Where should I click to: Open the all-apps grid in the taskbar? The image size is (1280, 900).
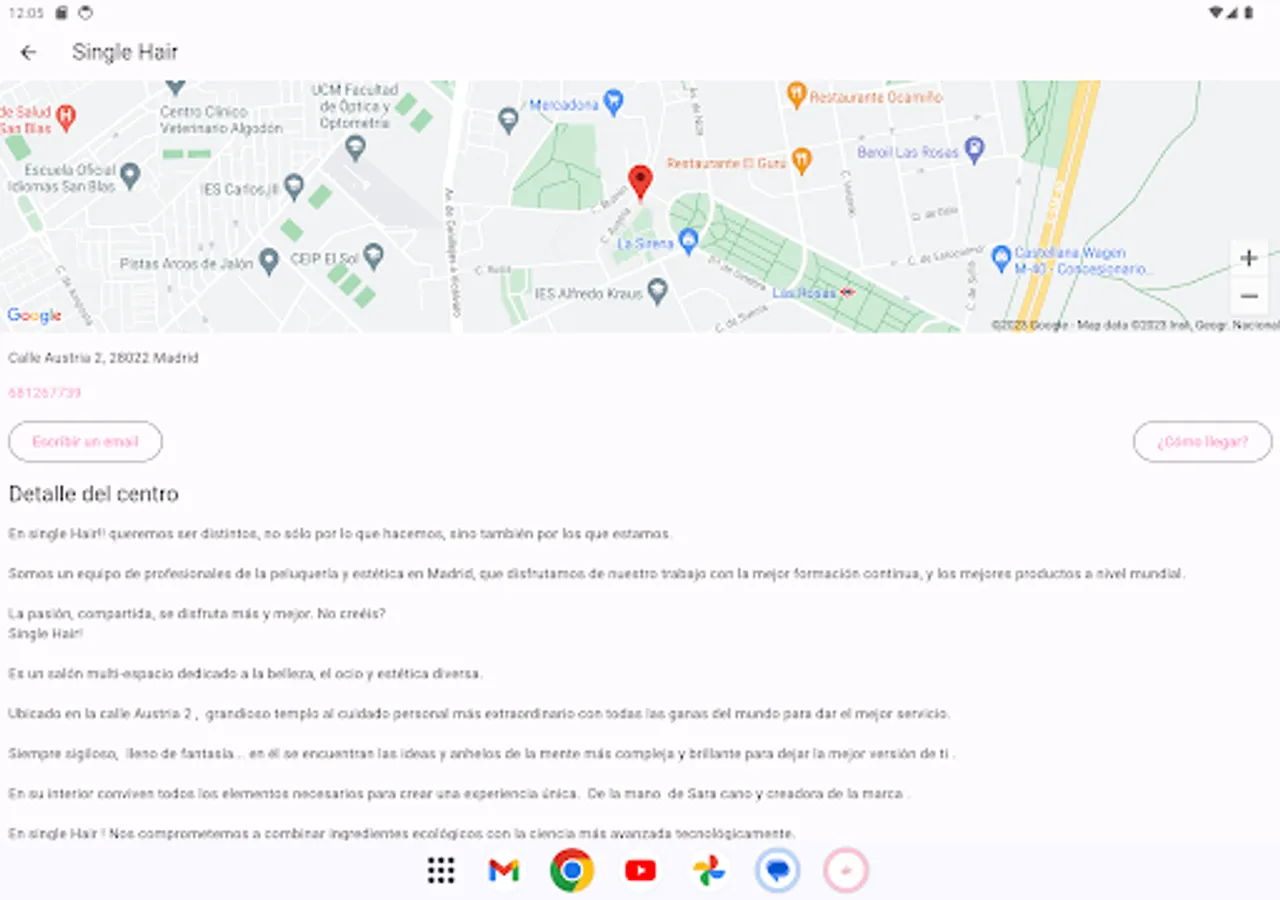coord(438,870)
